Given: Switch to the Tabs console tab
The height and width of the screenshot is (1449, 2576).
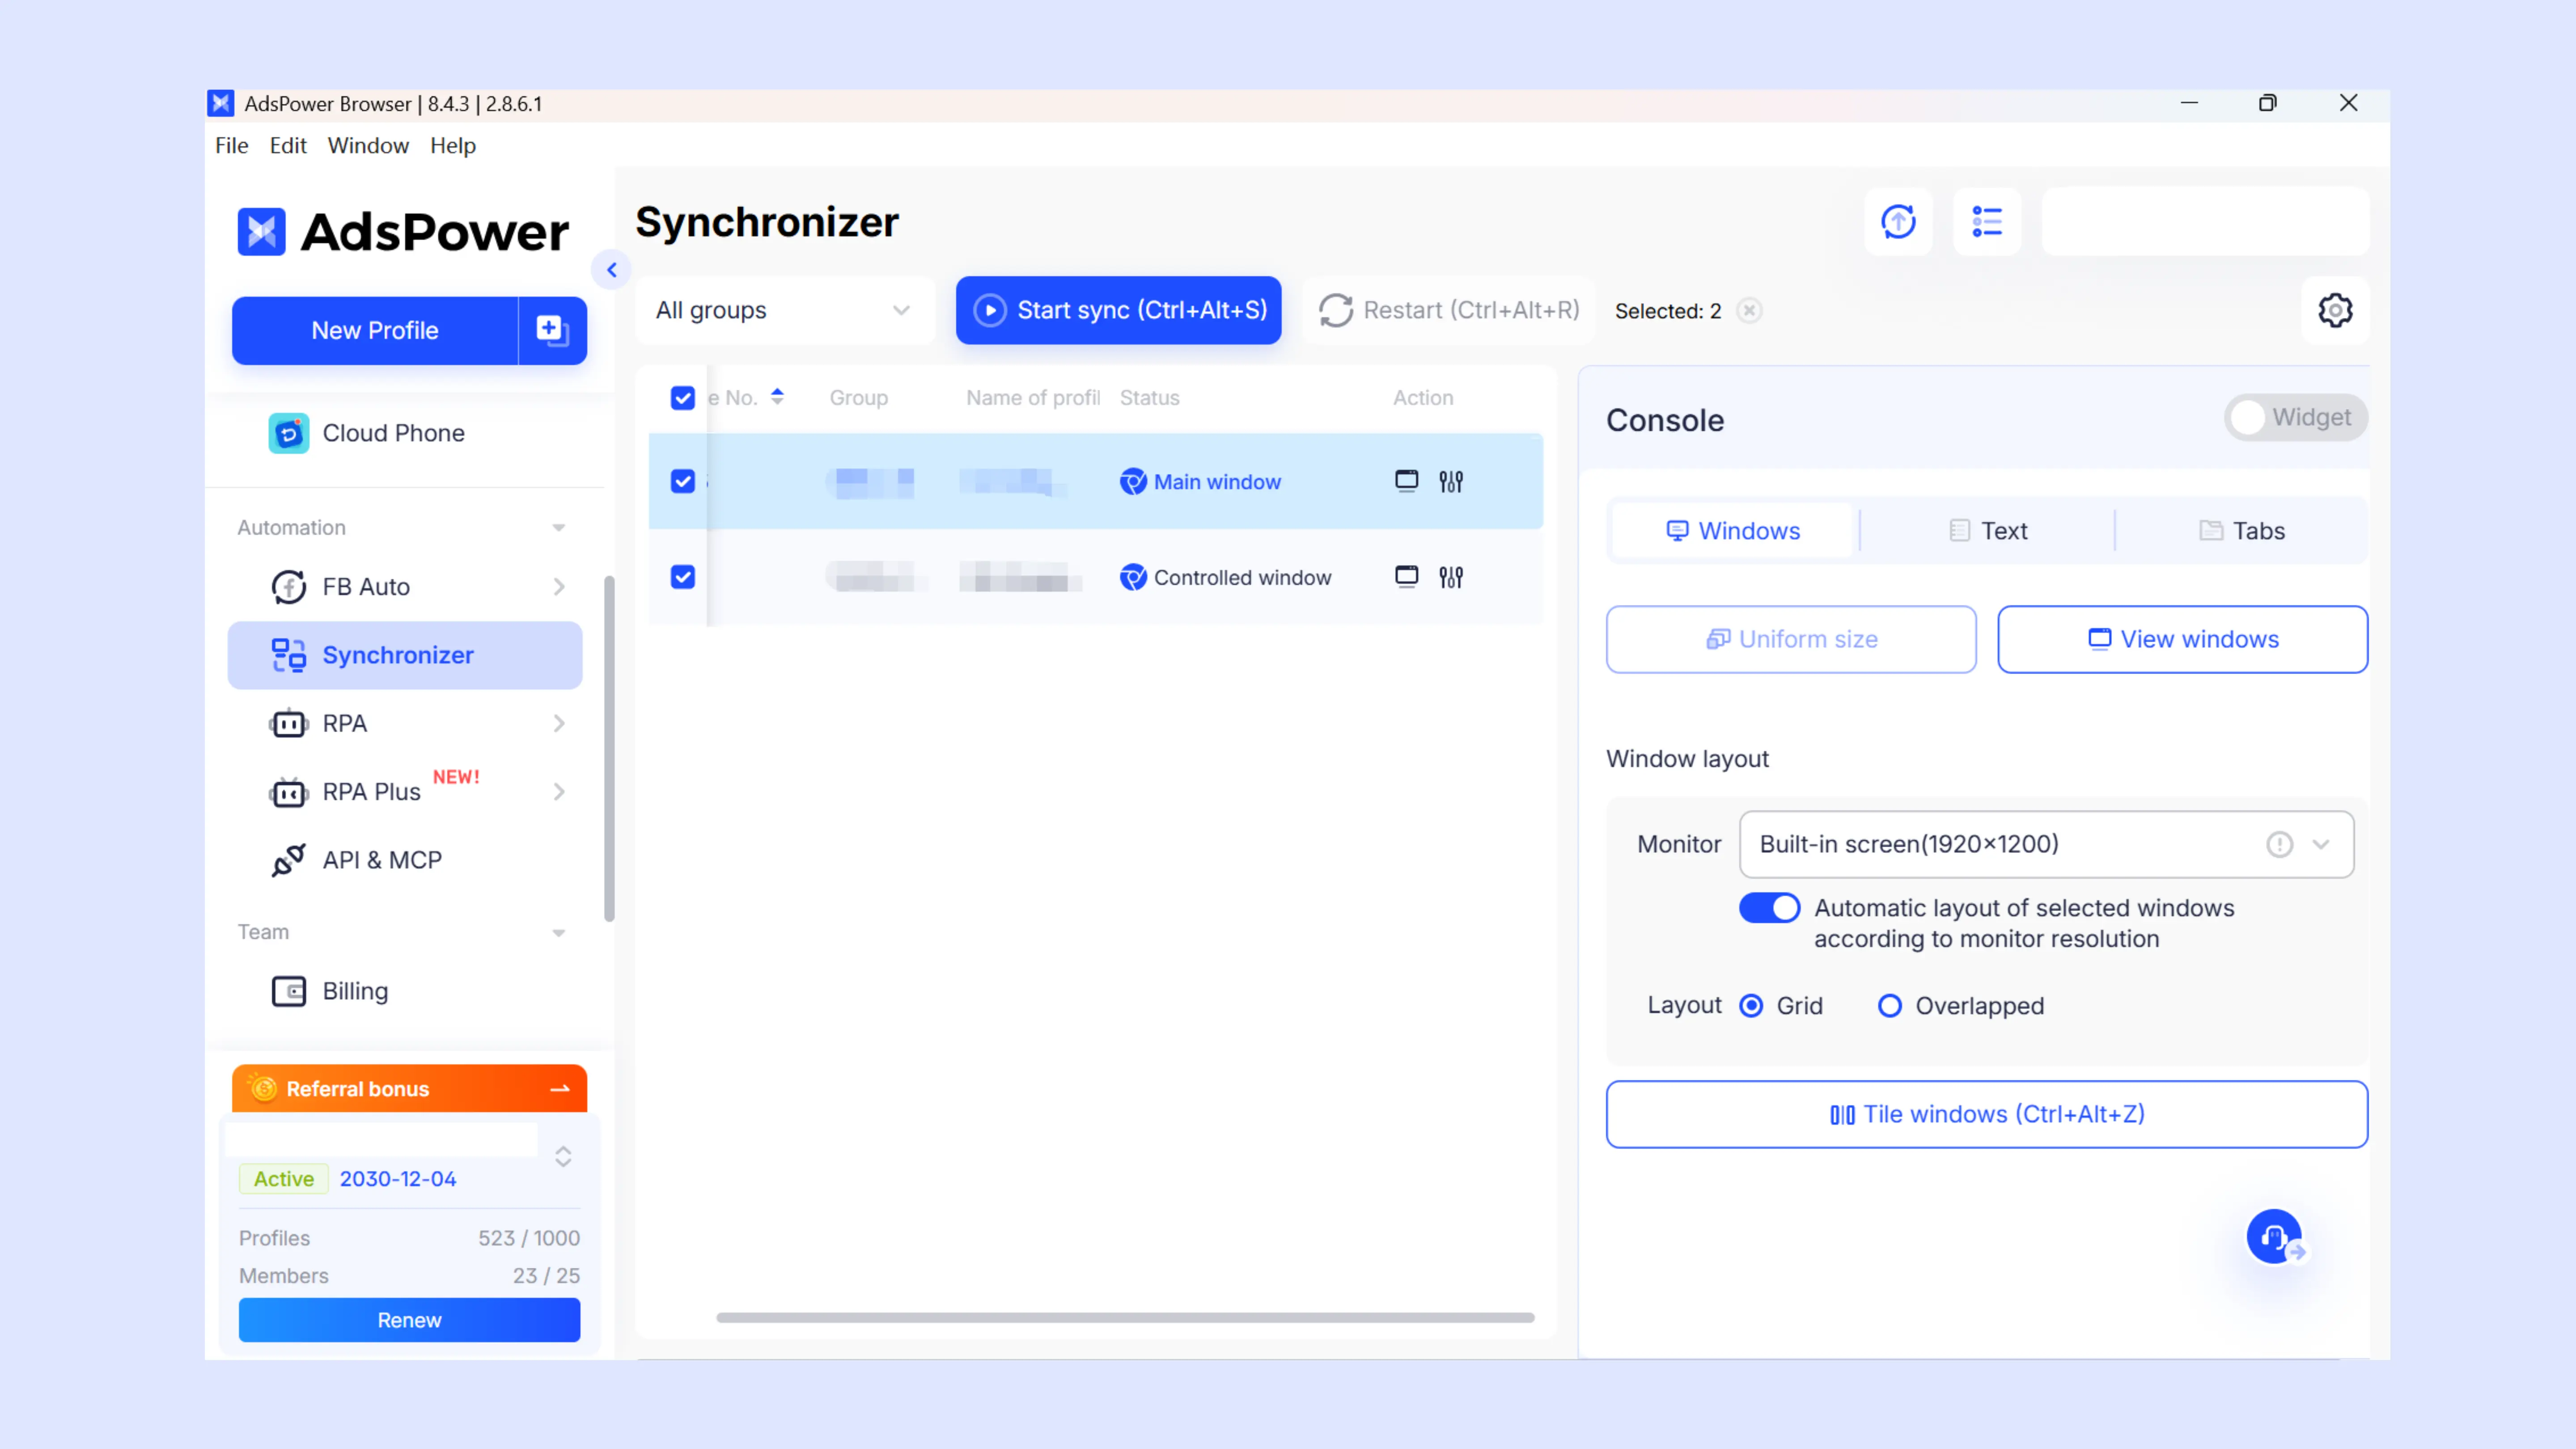Looking at the screenshot, I should [x=2242, y=531].
